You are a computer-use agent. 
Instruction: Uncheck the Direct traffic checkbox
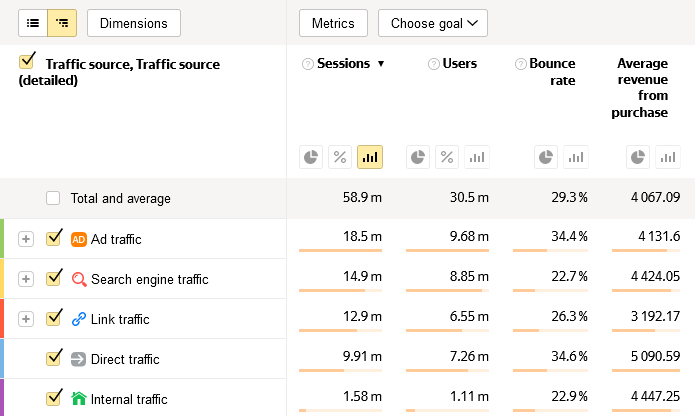coord(54,359)
